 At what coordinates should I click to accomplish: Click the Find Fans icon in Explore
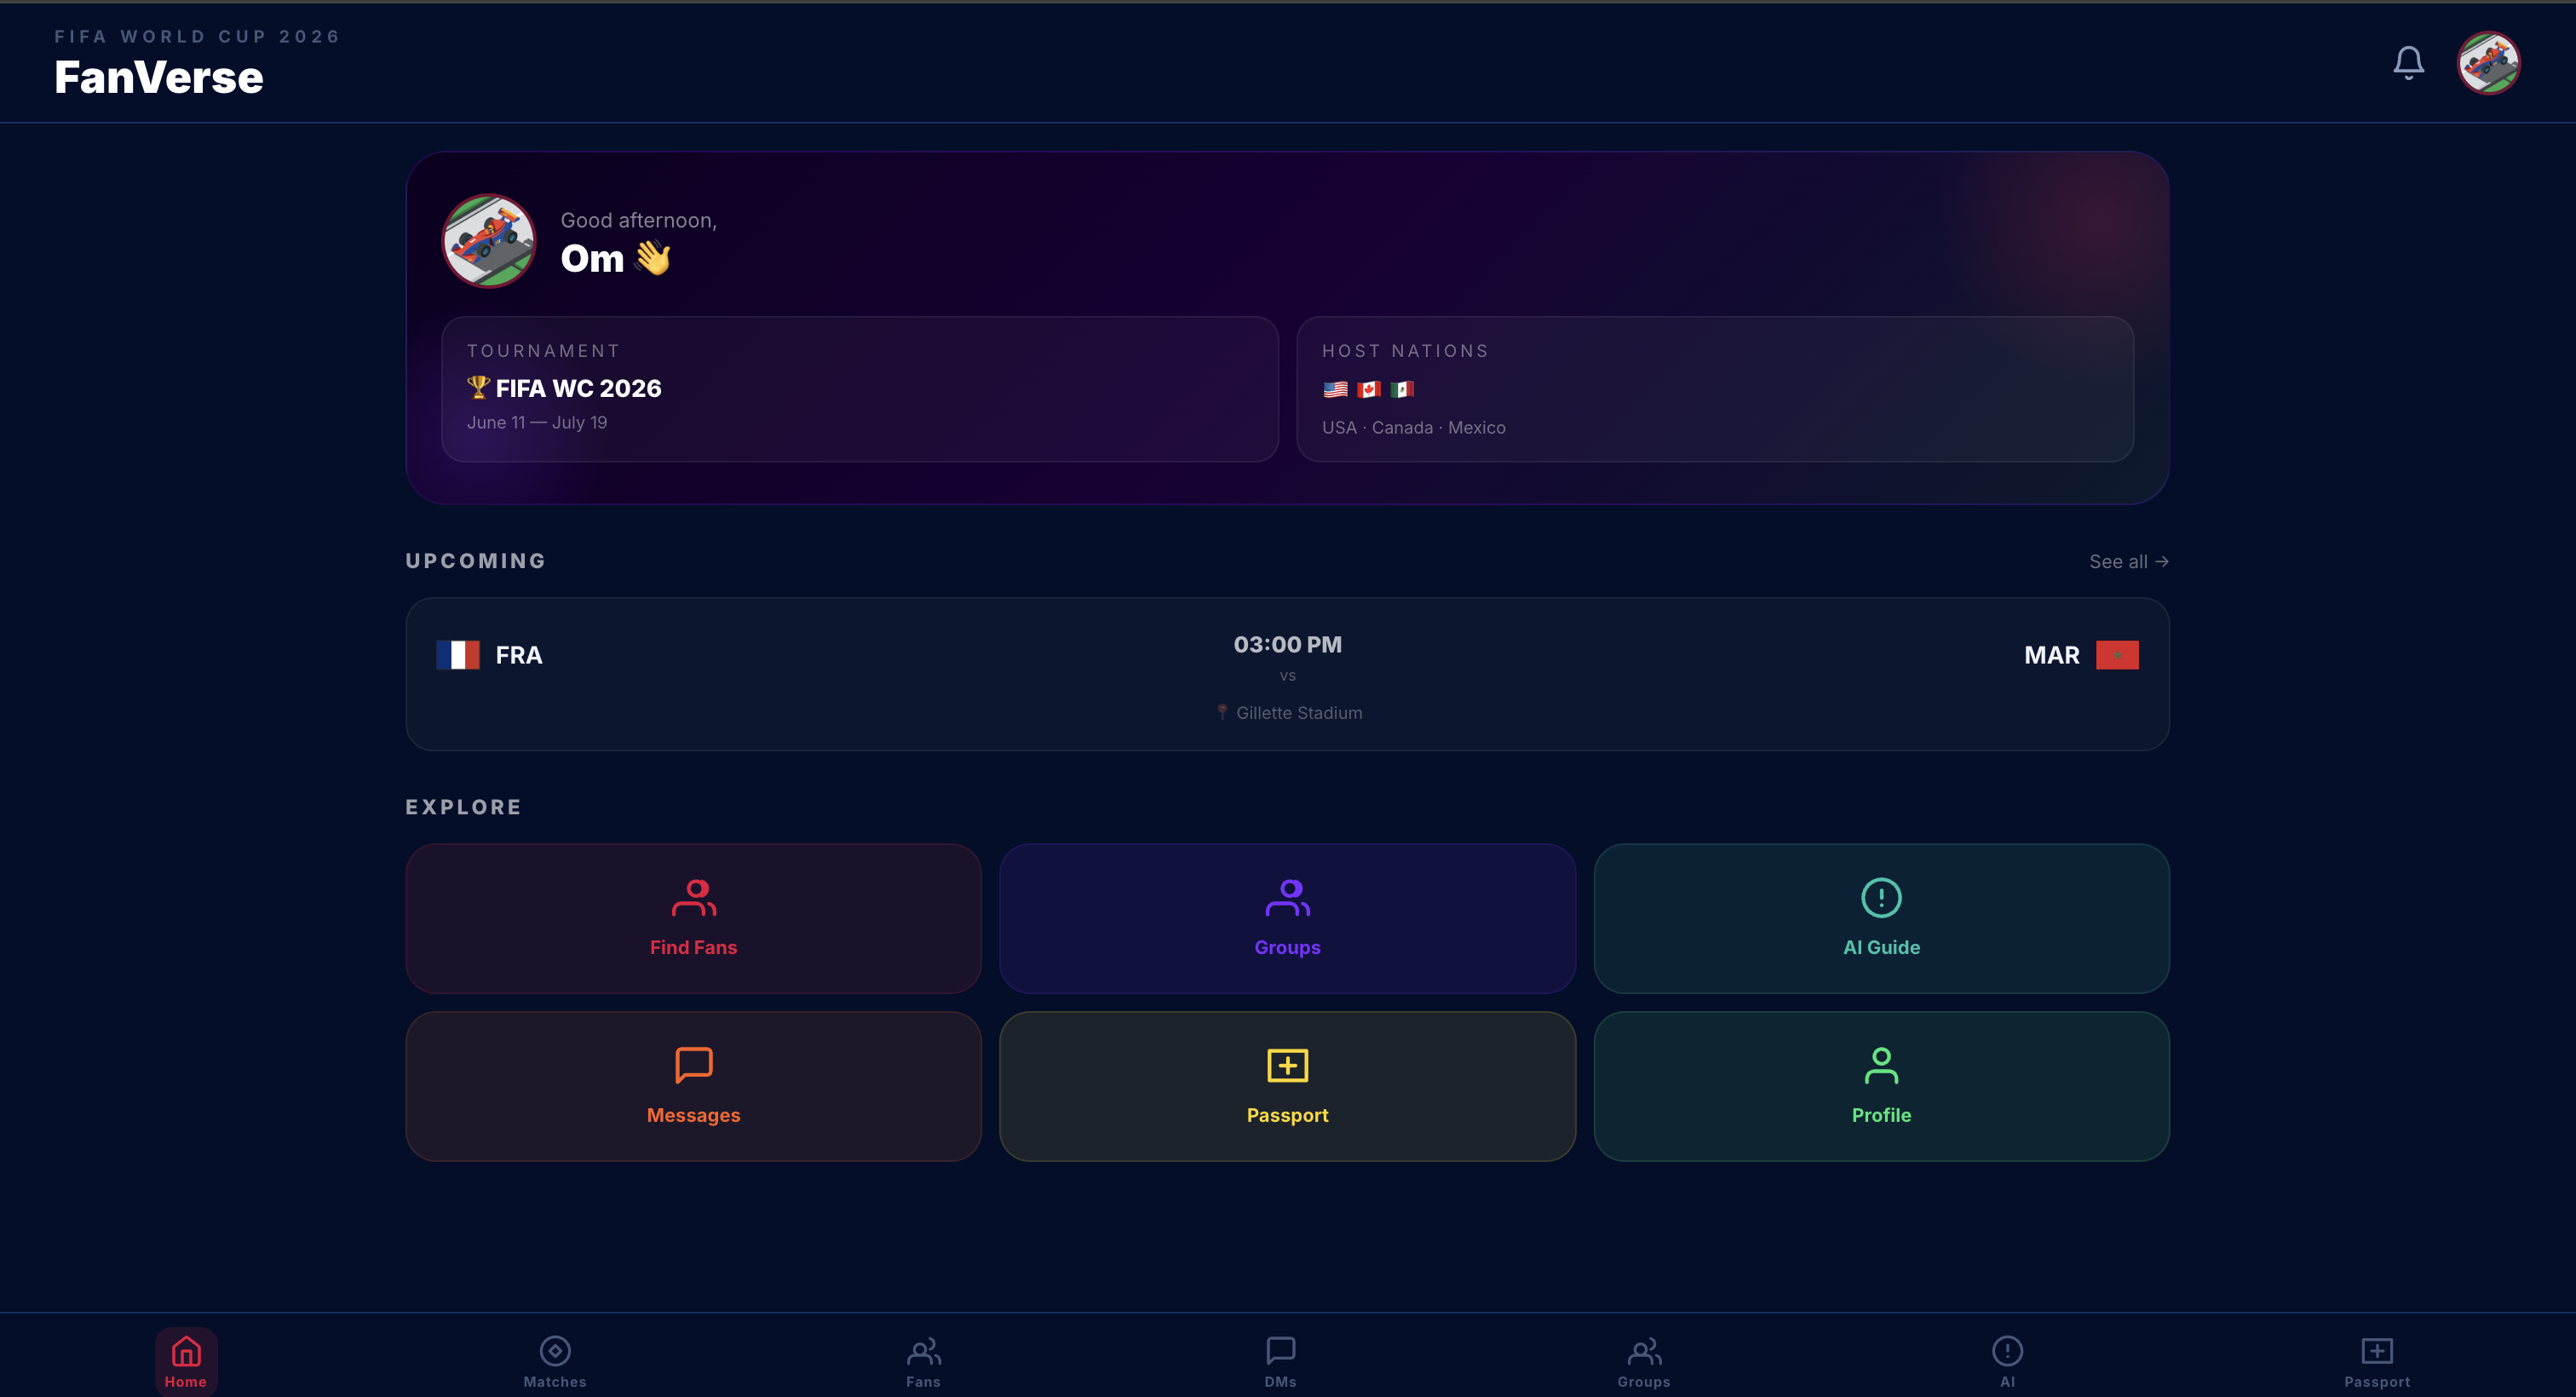coord(694,897)
